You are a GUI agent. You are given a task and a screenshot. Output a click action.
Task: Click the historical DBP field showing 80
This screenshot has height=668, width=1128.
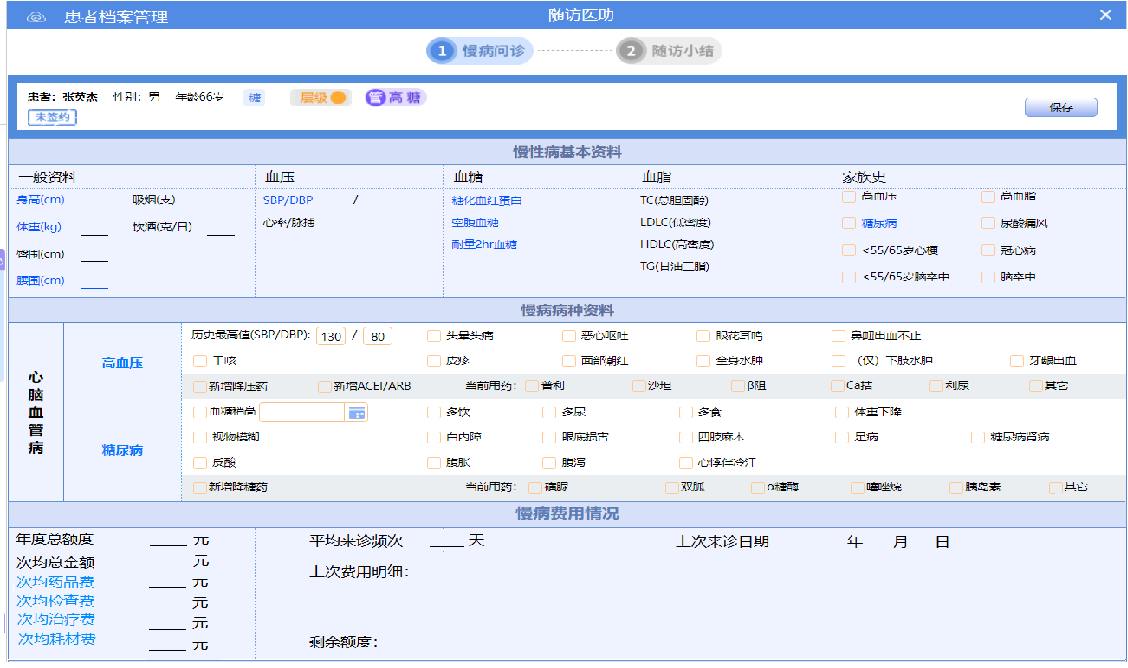(378, 336)
